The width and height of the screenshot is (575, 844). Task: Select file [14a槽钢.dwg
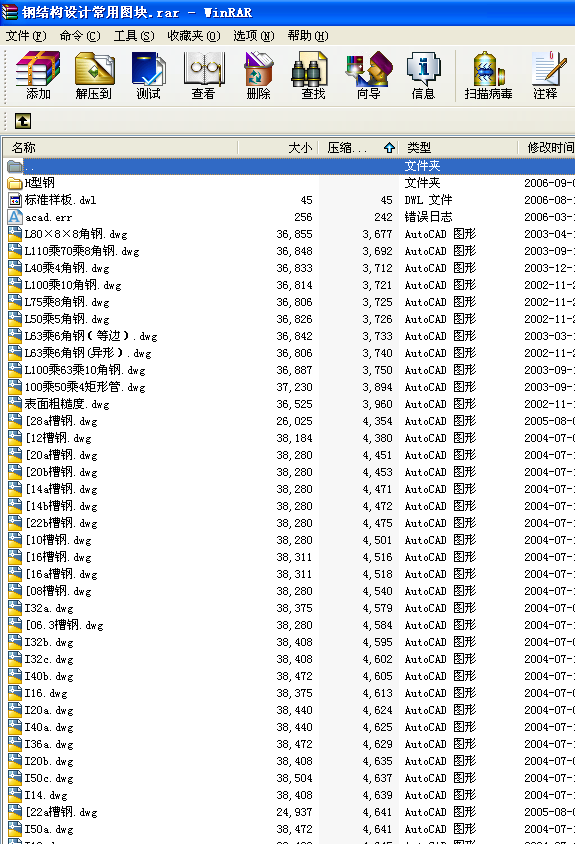[x=61, y=489]
